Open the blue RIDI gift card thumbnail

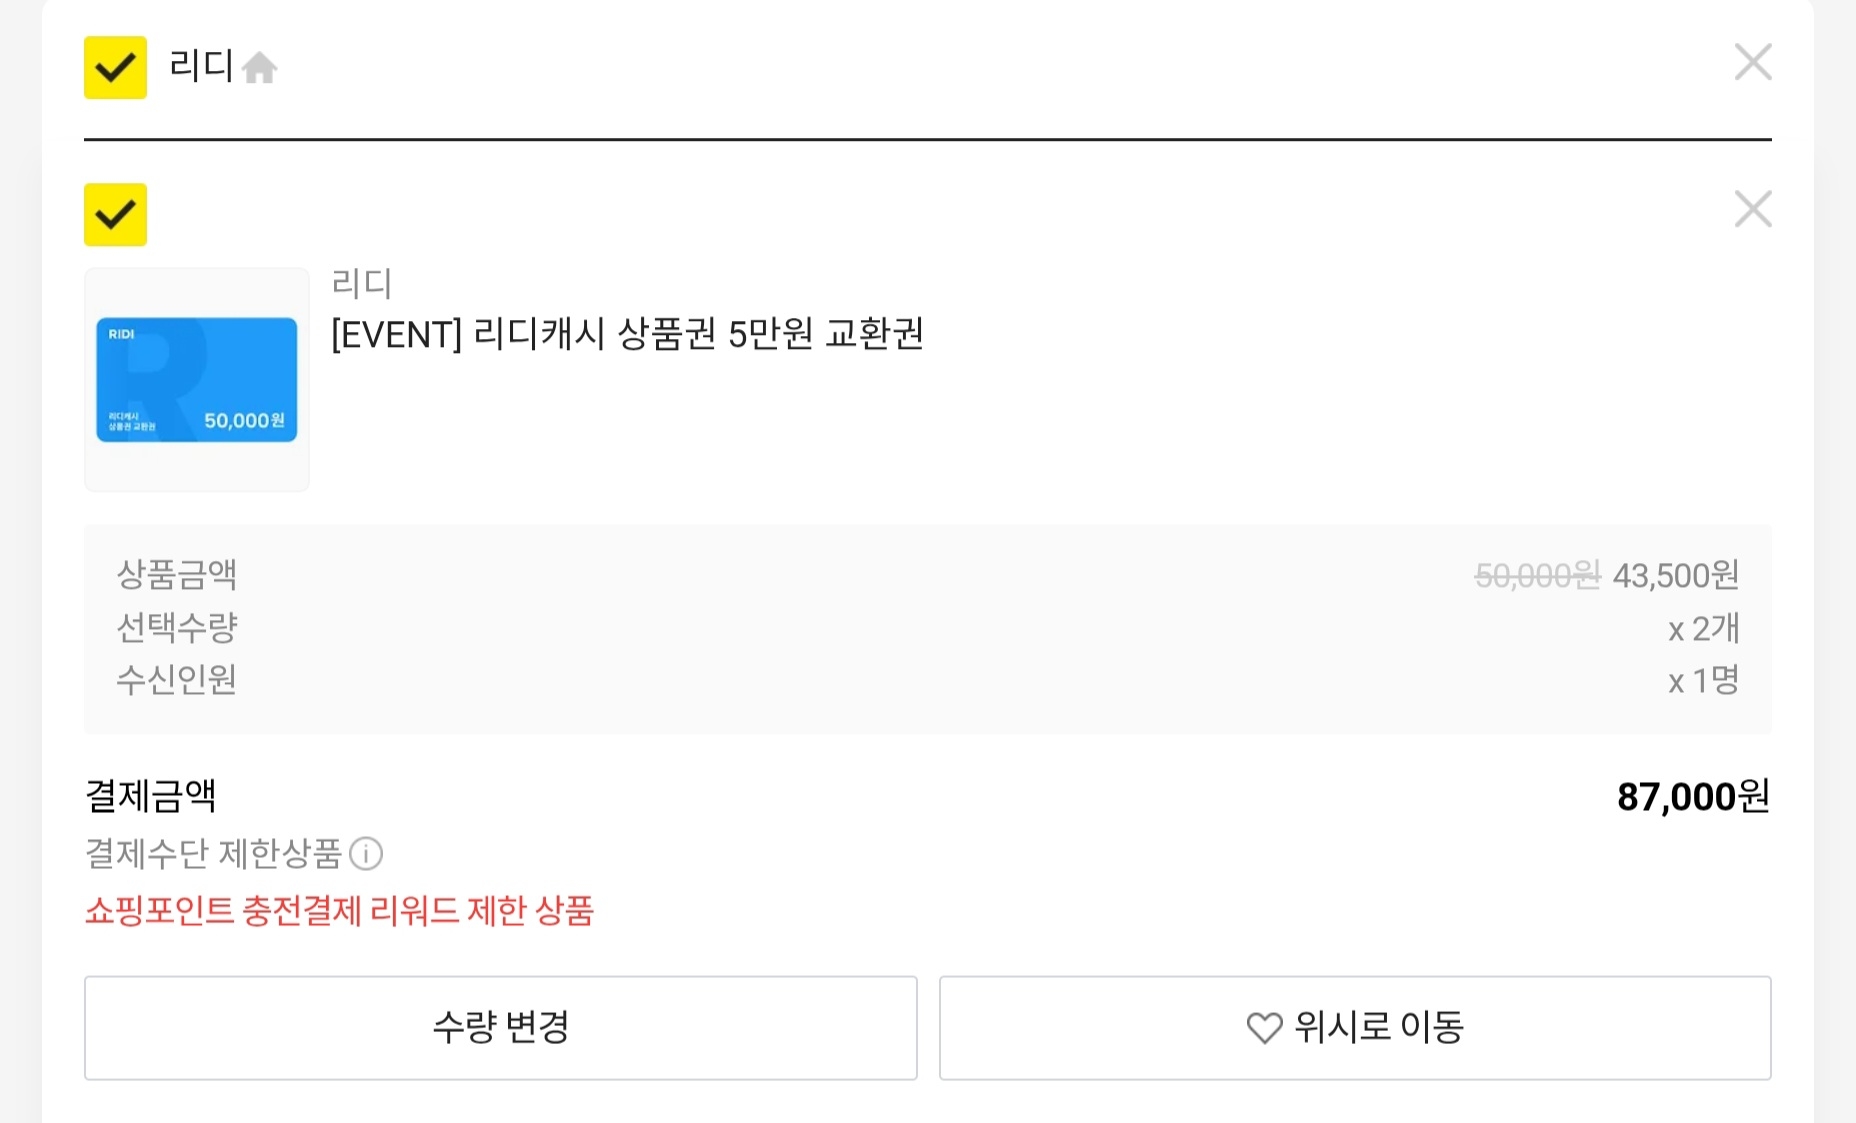(x=197, y=379)
